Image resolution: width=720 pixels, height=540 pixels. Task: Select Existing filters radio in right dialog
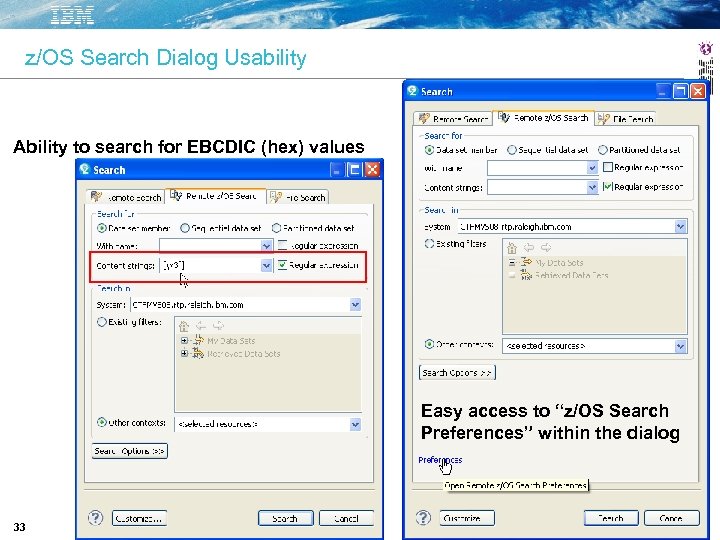pos(429,243)
